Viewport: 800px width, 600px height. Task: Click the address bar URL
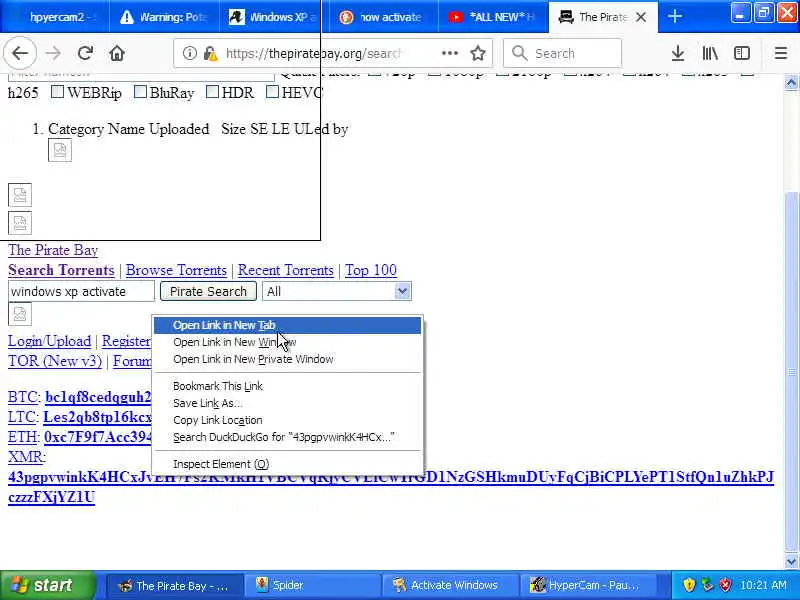[313, 53]
